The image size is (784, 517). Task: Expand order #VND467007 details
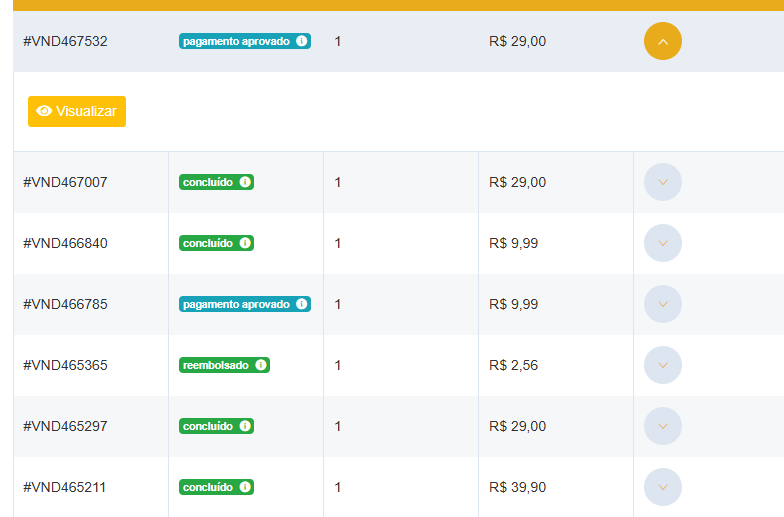[662, 182]
